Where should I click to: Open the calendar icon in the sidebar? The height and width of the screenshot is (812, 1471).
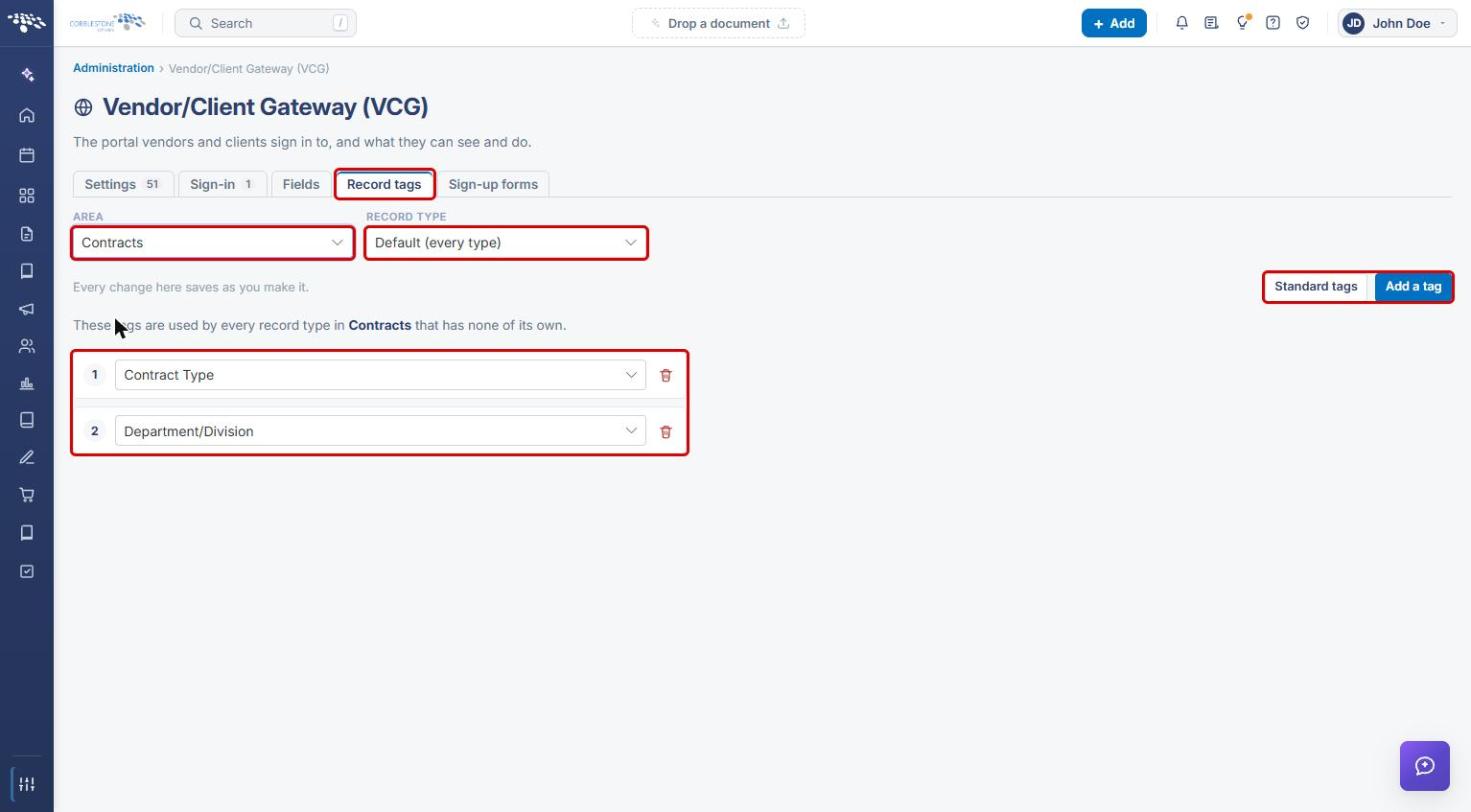(27, 155)
